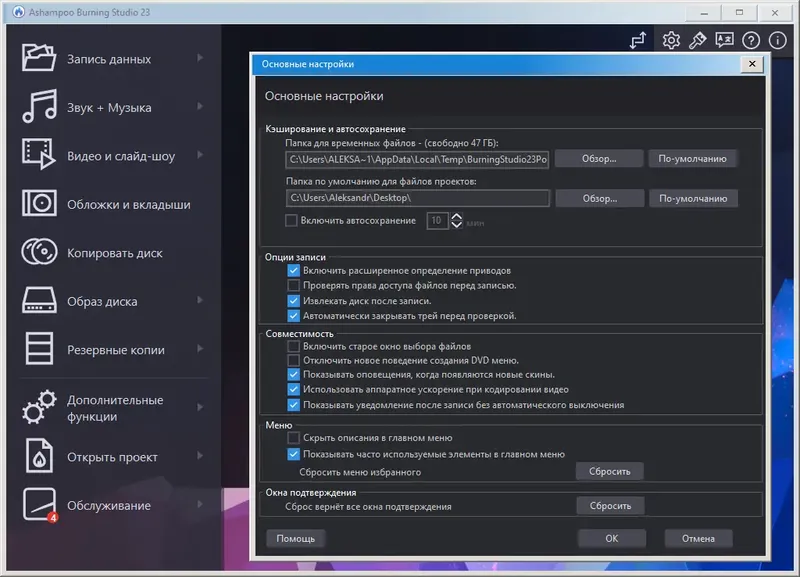Click the Образ диска drive icon
The image size is (800, 577).
tap(39, 300)
